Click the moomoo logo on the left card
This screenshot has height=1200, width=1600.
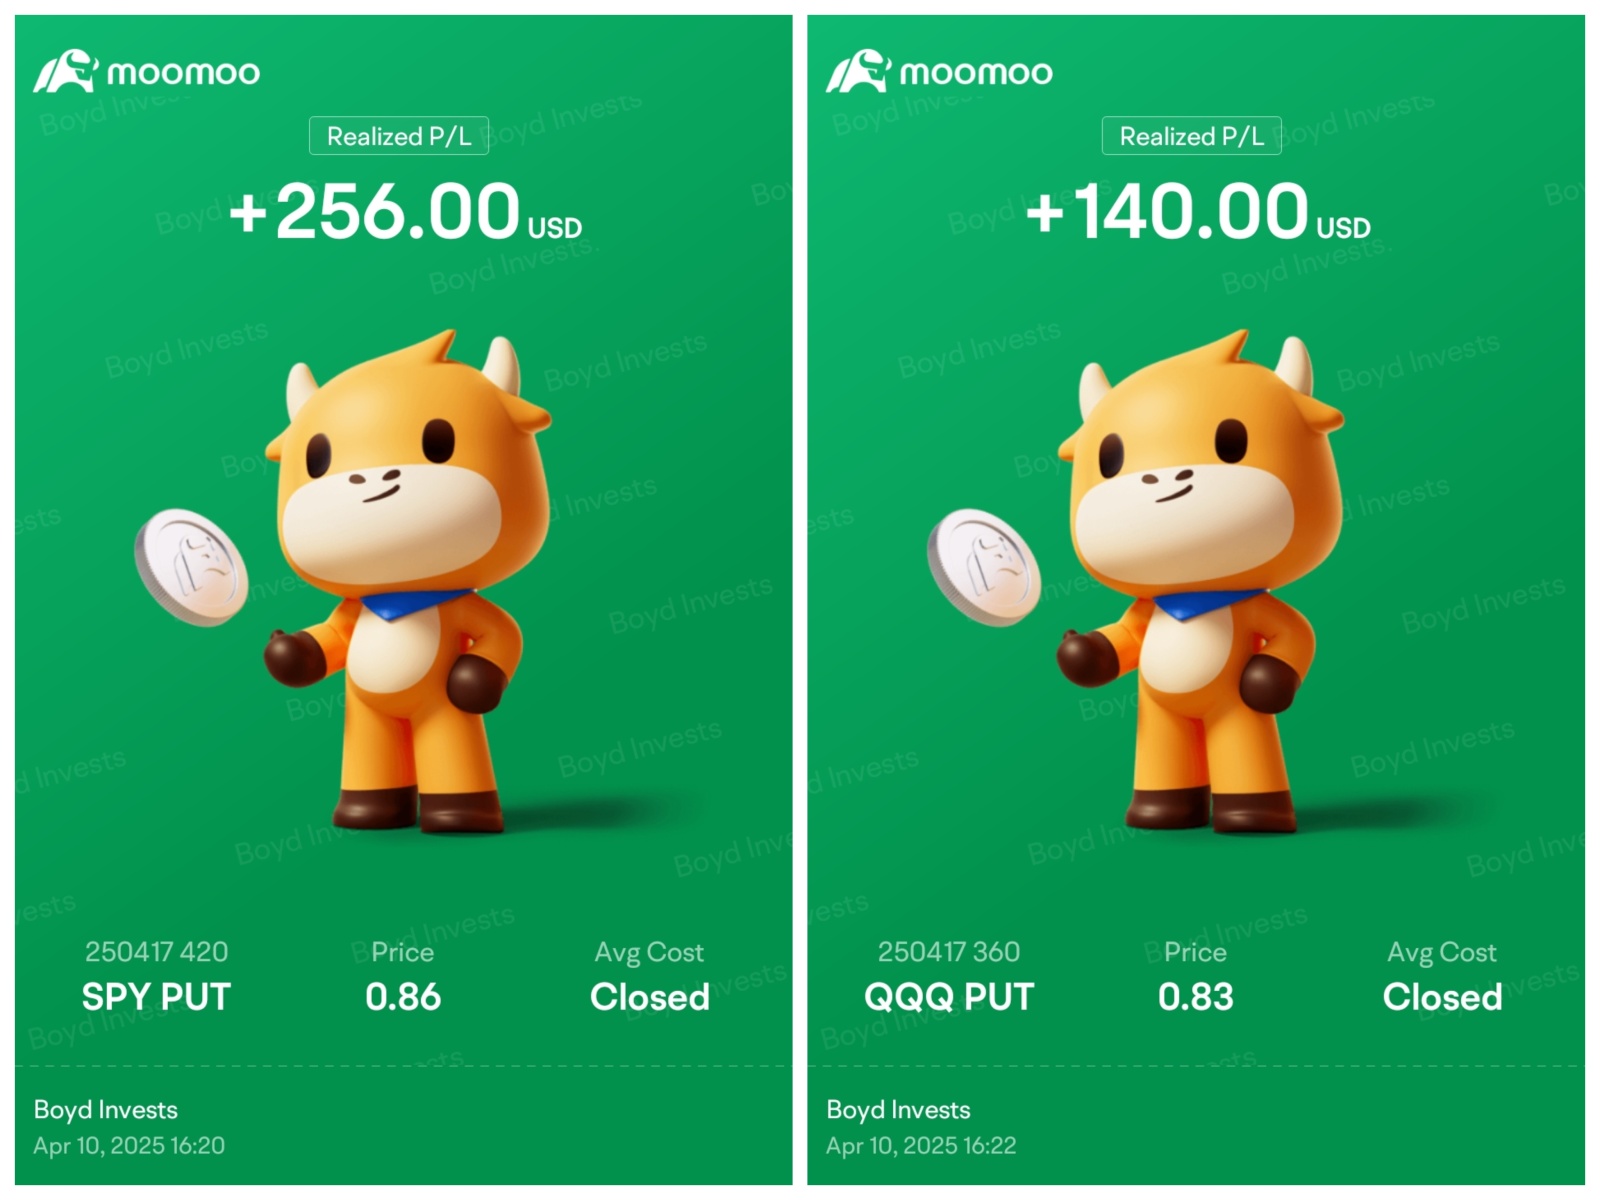pos(147,72)
